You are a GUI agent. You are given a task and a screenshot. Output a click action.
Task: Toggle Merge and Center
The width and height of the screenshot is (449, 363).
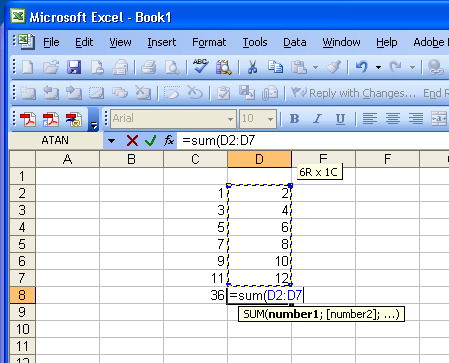point(439,119)
